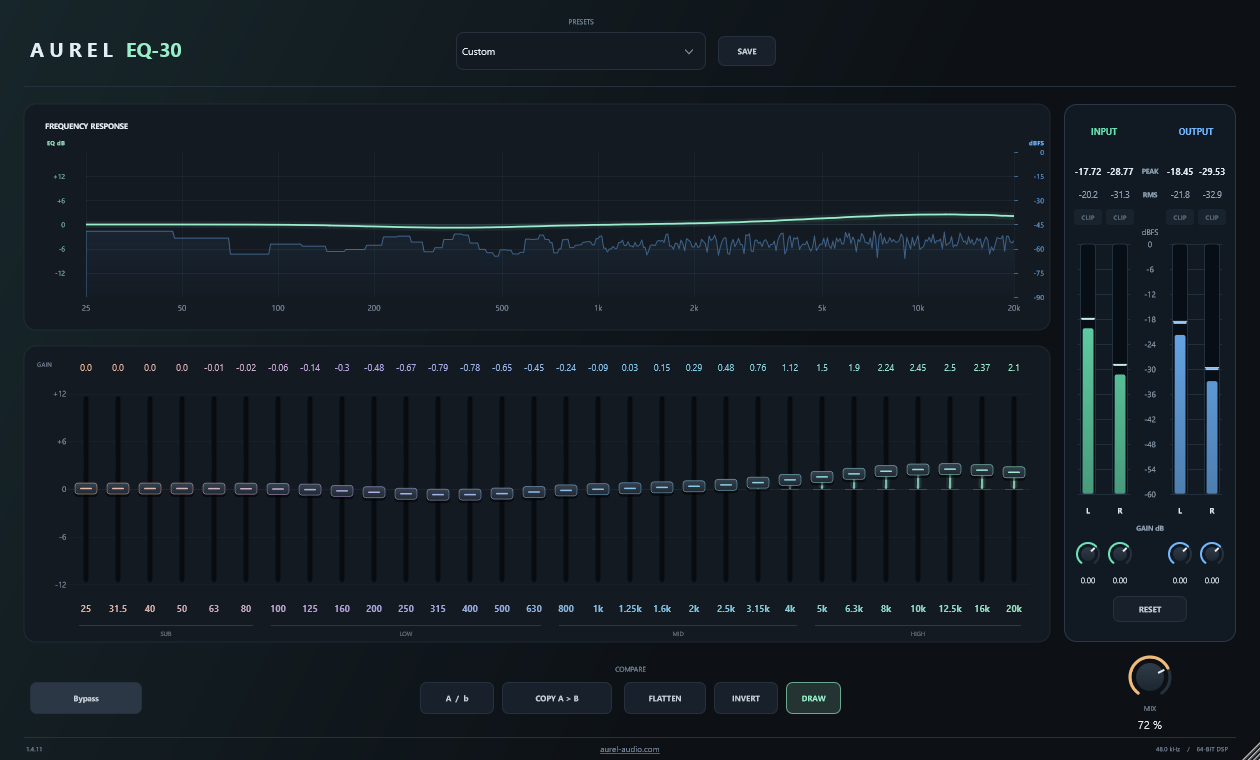
Task: Click the 63 Hz band fader handle
Action: (x=214, y=488)
